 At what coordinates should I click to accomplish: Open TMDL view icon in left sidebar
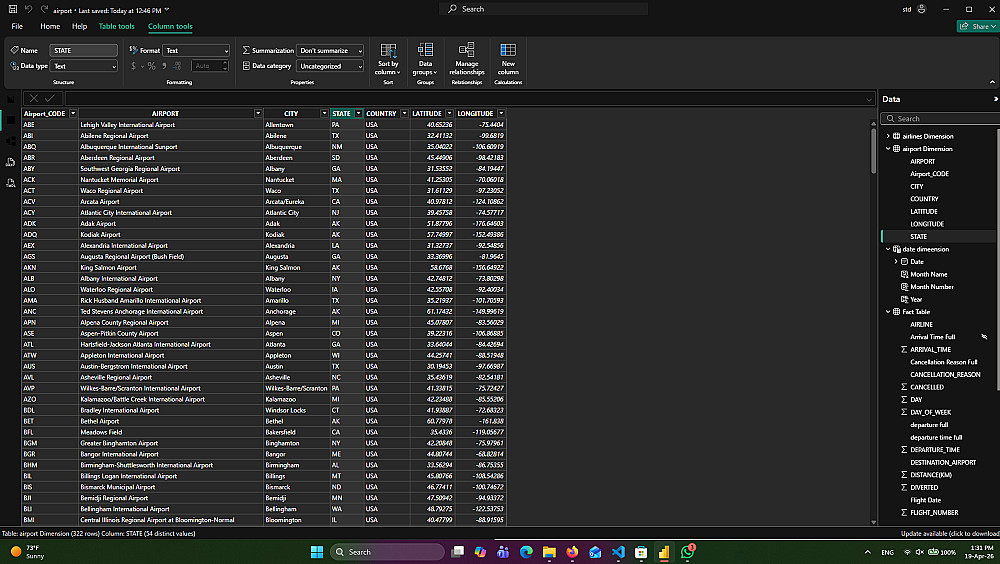click(x=11, y=183)
